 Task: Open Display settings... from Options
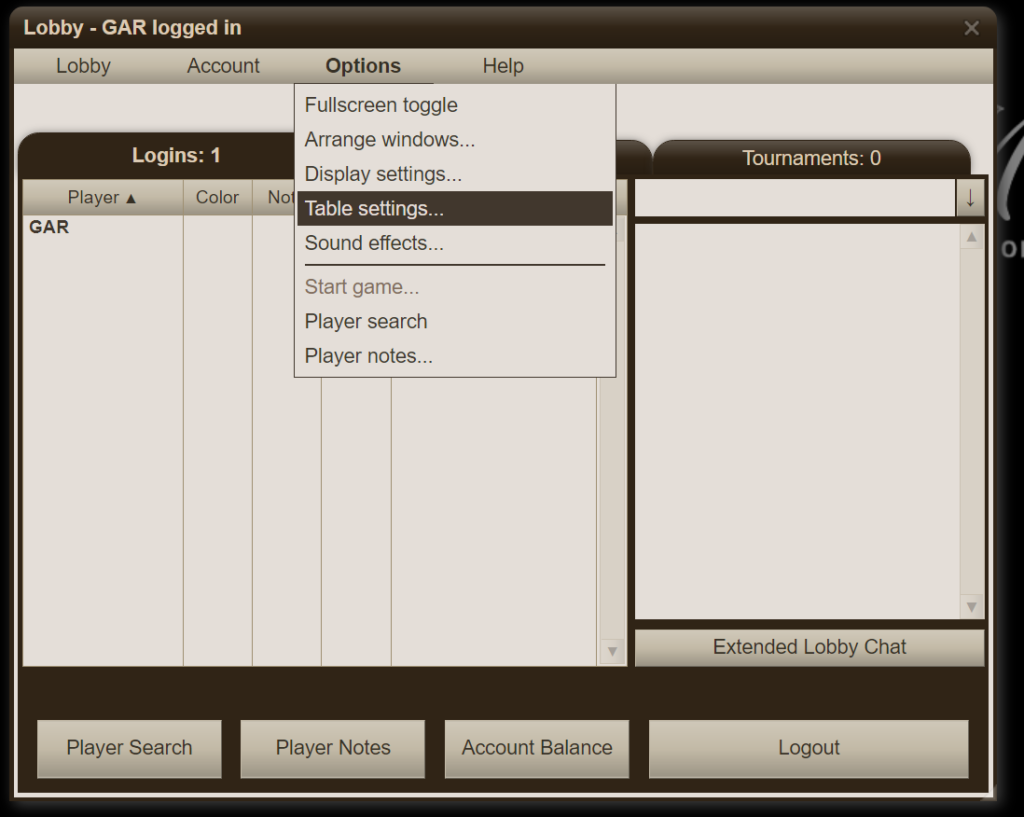pyautogui.click(x=383, y=174)
